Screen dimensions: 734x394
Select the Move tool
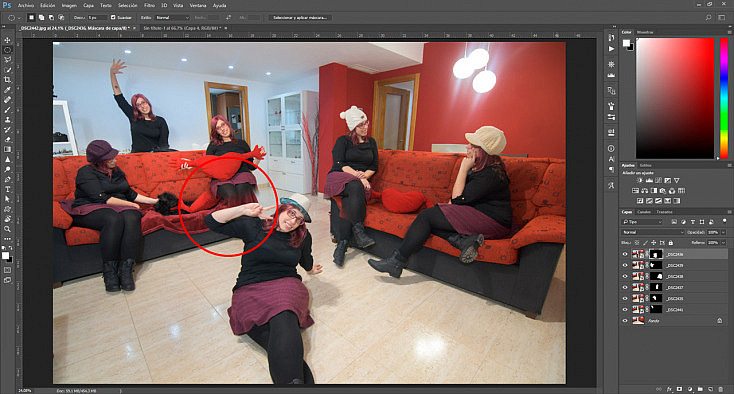(x=7, y=40)
